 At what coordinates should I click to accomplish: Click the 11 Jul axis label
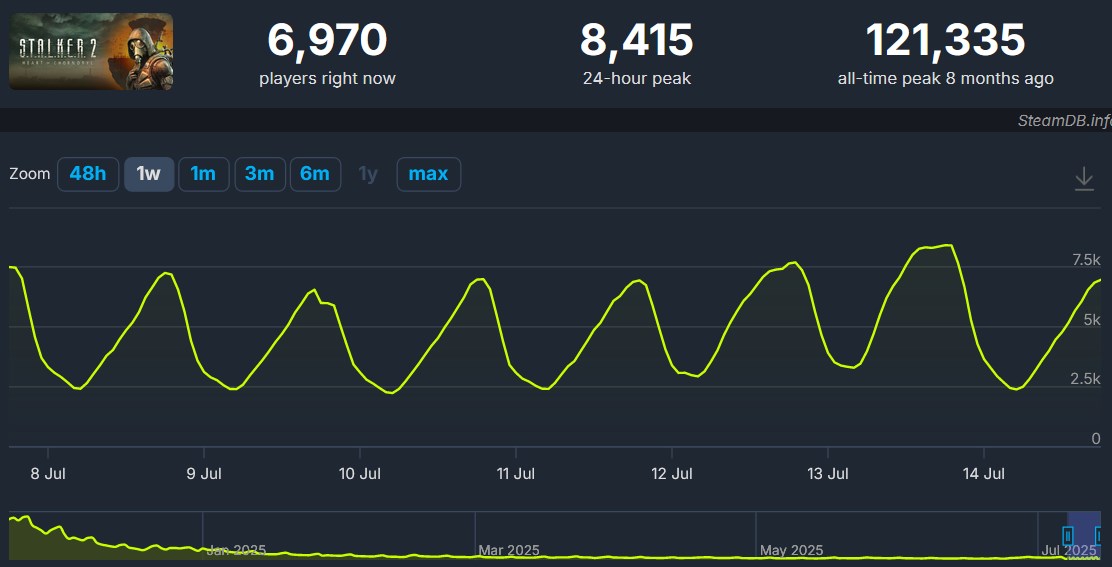[x=516, y=474]
